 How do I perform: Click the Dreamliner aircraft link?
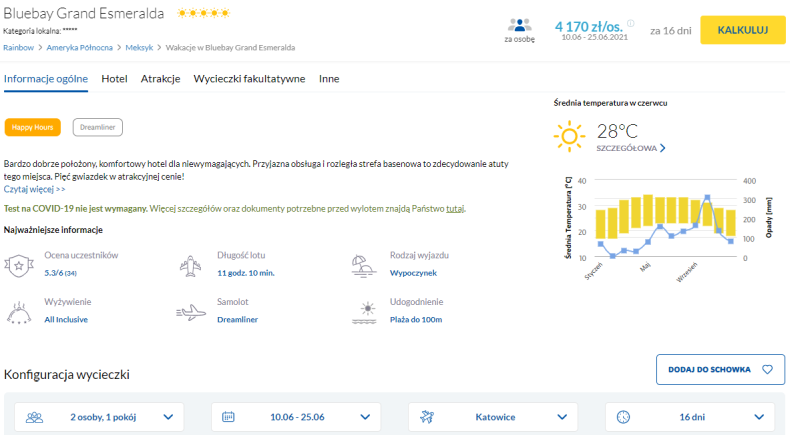tap(237, 320)
